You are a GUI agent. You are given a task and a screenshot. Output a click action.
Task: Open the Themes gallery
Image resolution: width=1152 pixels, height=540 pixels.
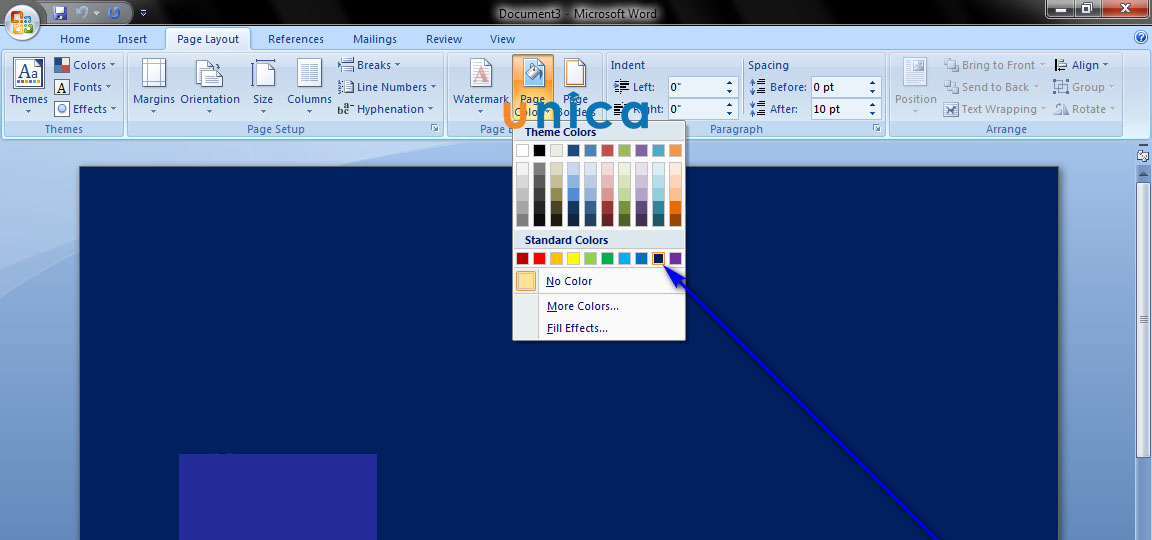[28, 85]
